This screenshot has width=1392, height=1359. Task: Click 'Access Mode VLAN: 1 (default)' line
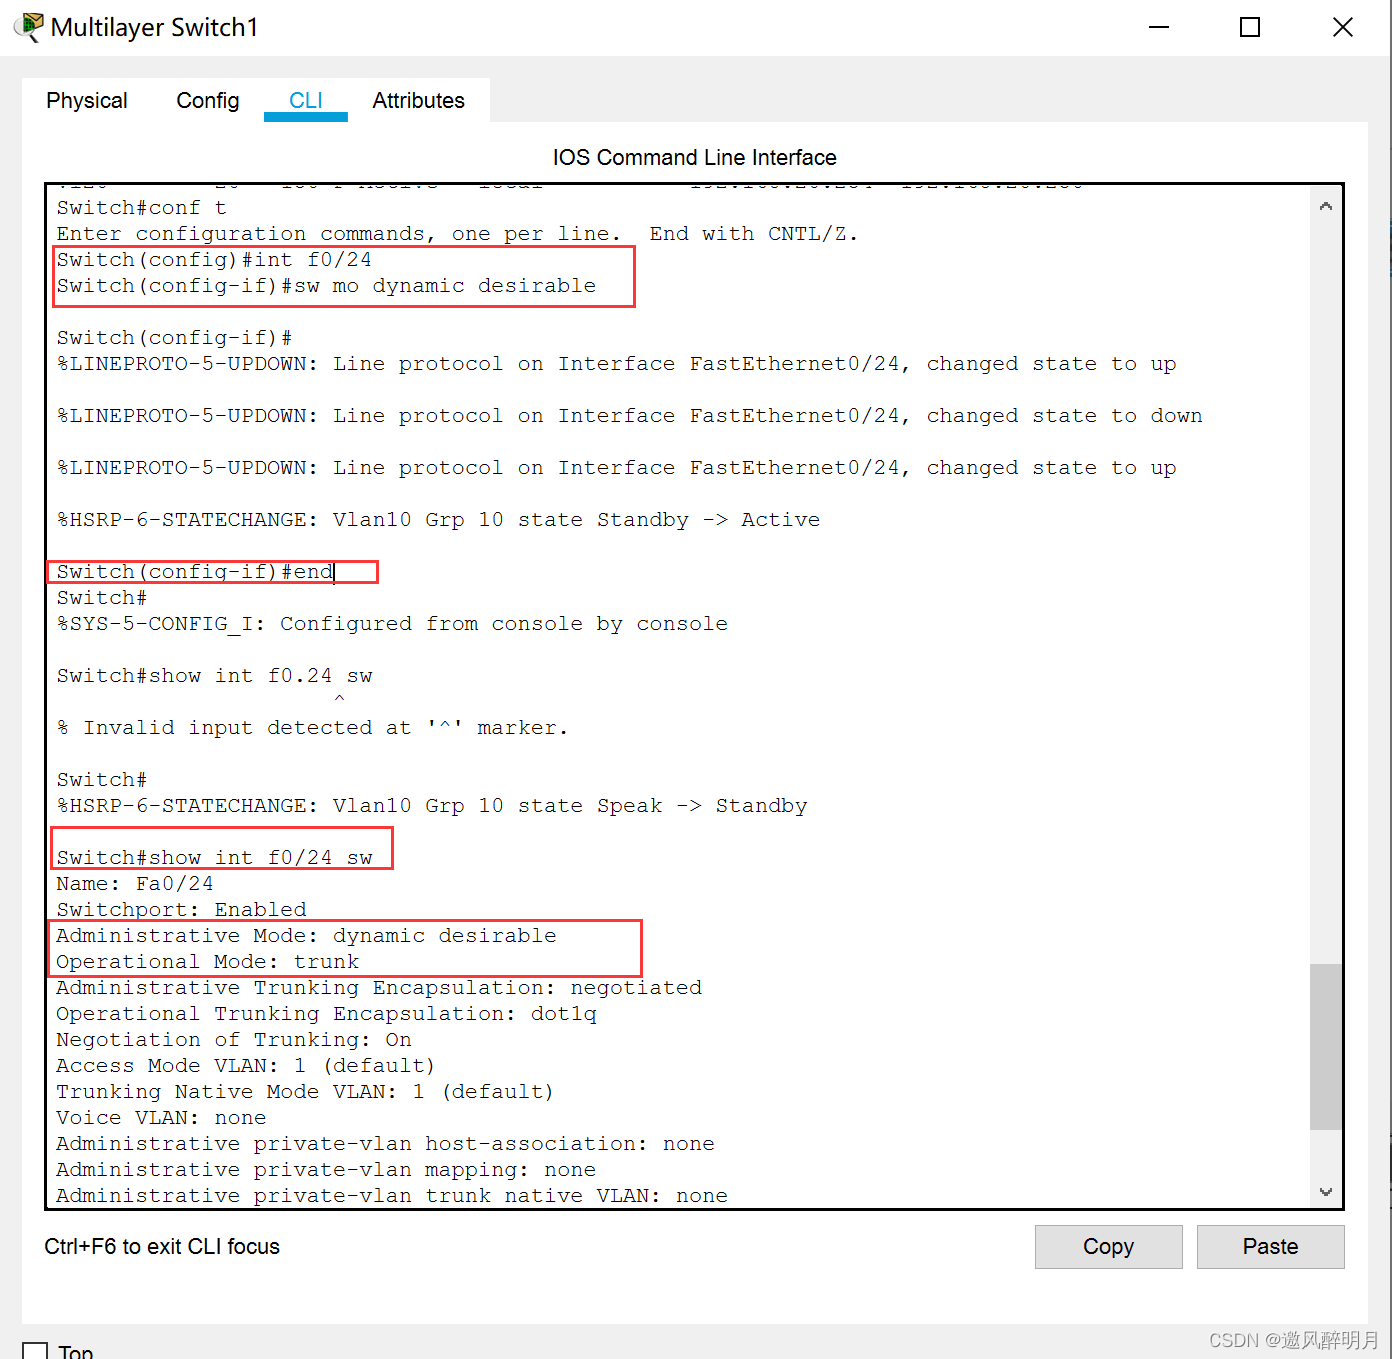246,1065
